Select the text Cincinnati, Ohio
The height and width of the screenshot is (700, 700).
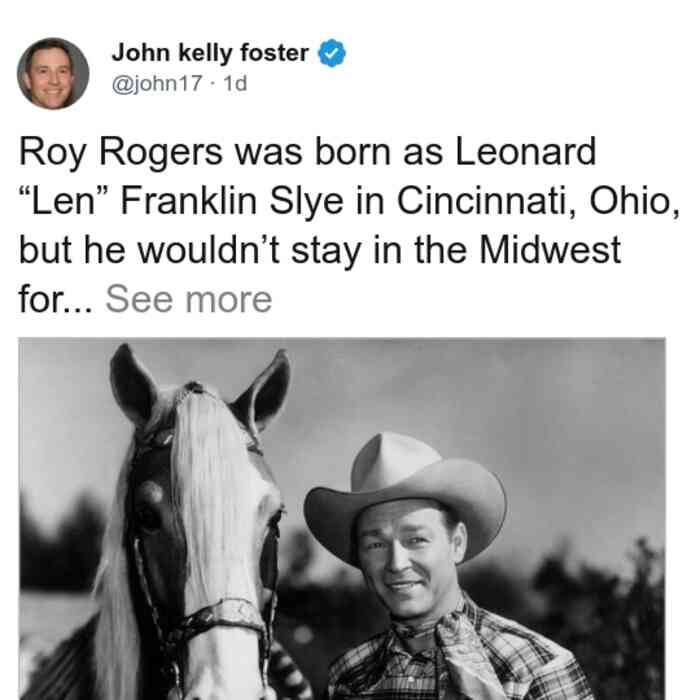coord(538,202)
